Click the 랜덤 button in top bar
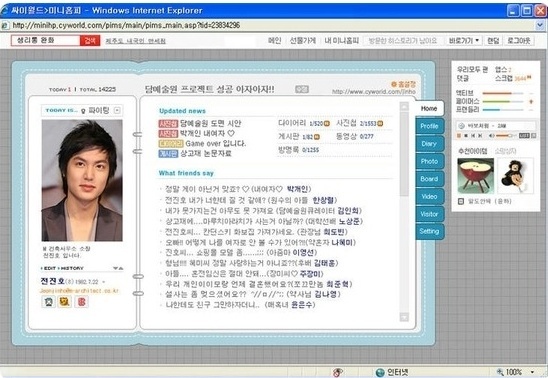Screen dimensions: 548x378 tap(493, 41)
